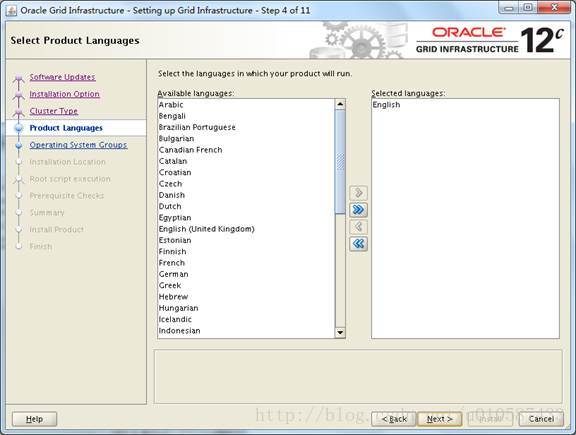Screen dimensions: 576x435
Task: Click the add all languages double-arrow button
Action: pyautogui.click(x=358, y=209)
